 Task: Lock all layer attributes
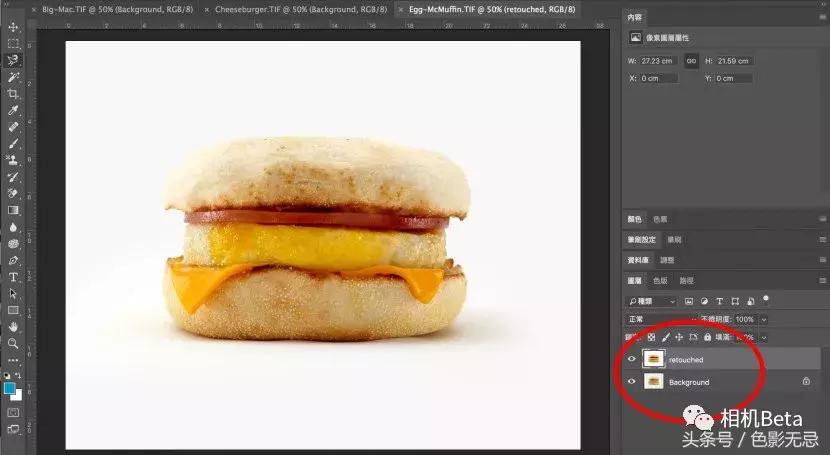(707, 337)
